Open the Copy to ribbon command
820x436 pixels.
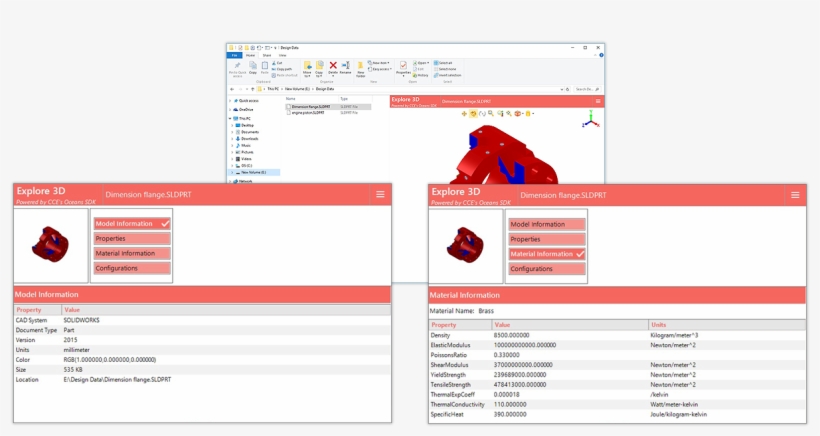(x=319, y=69)
